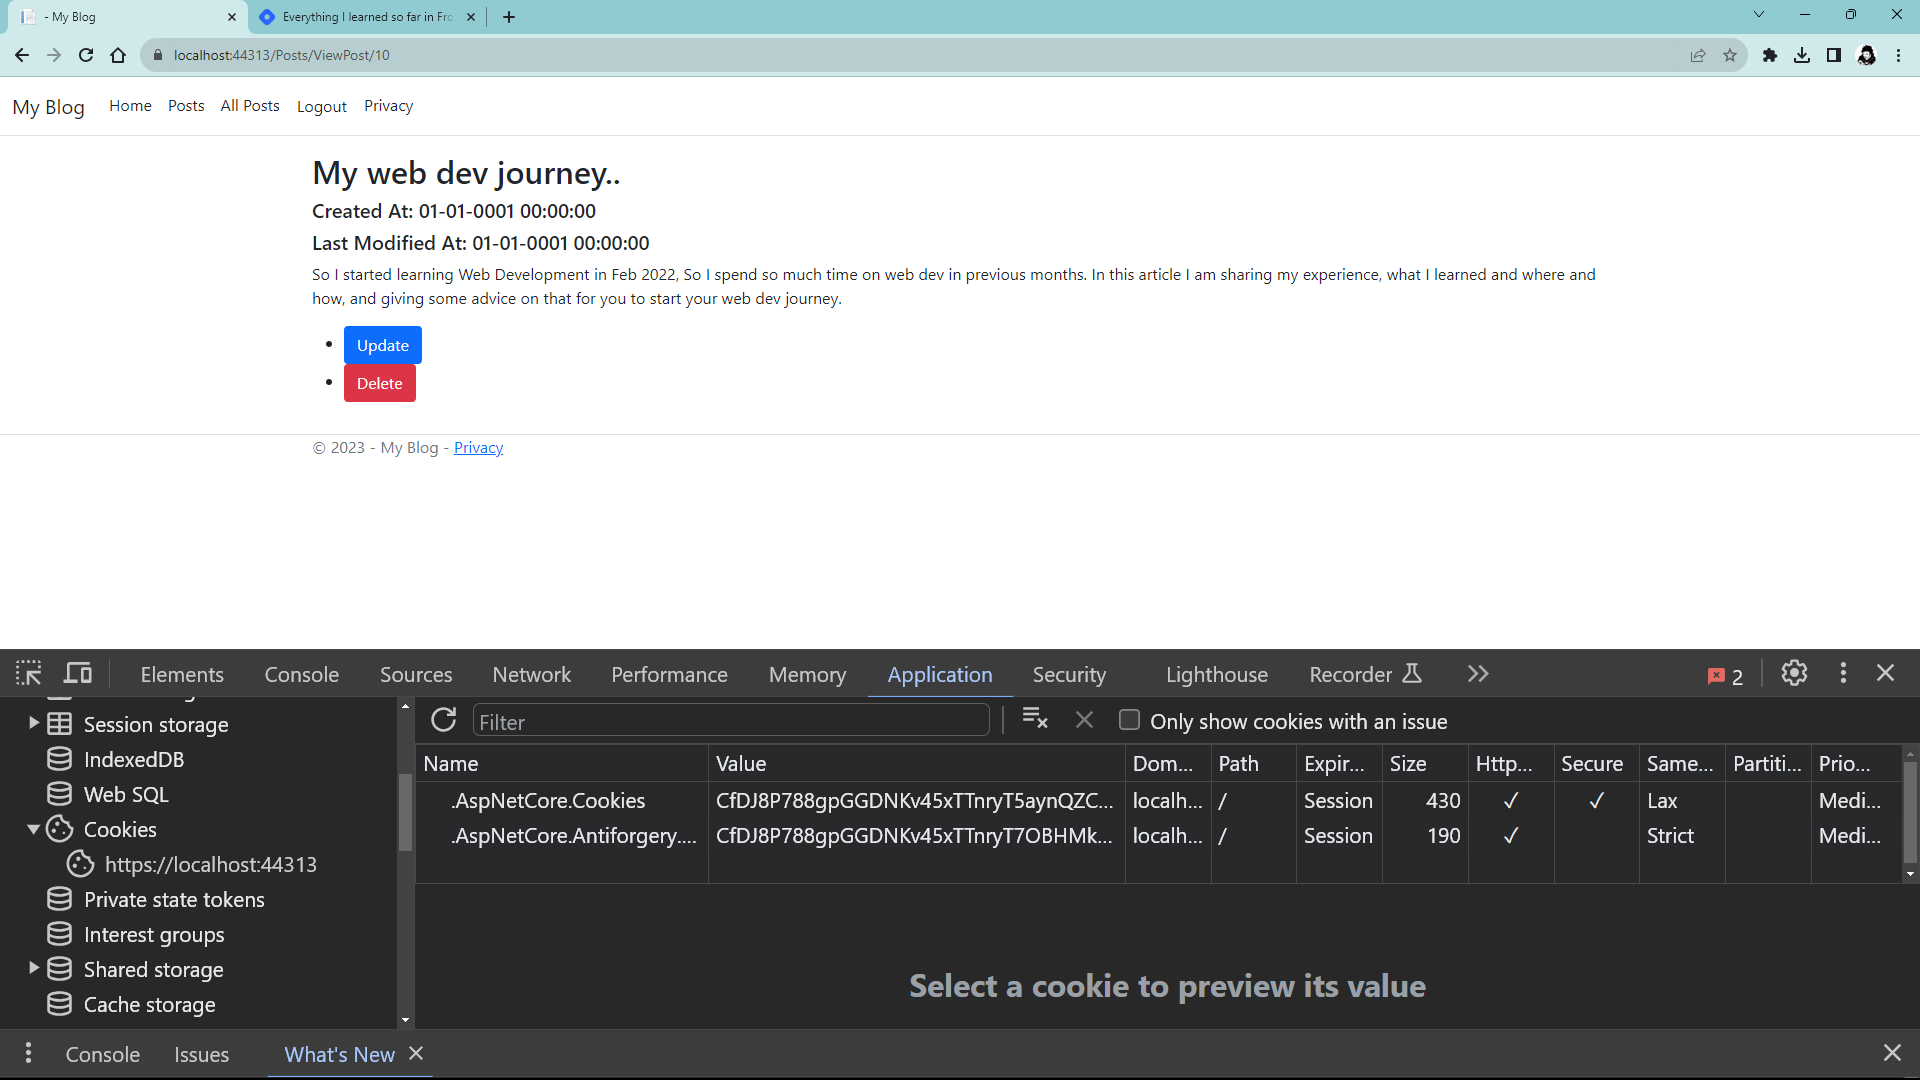
Task: Refresh cookies with the reload icon
Action: (443, 721)
